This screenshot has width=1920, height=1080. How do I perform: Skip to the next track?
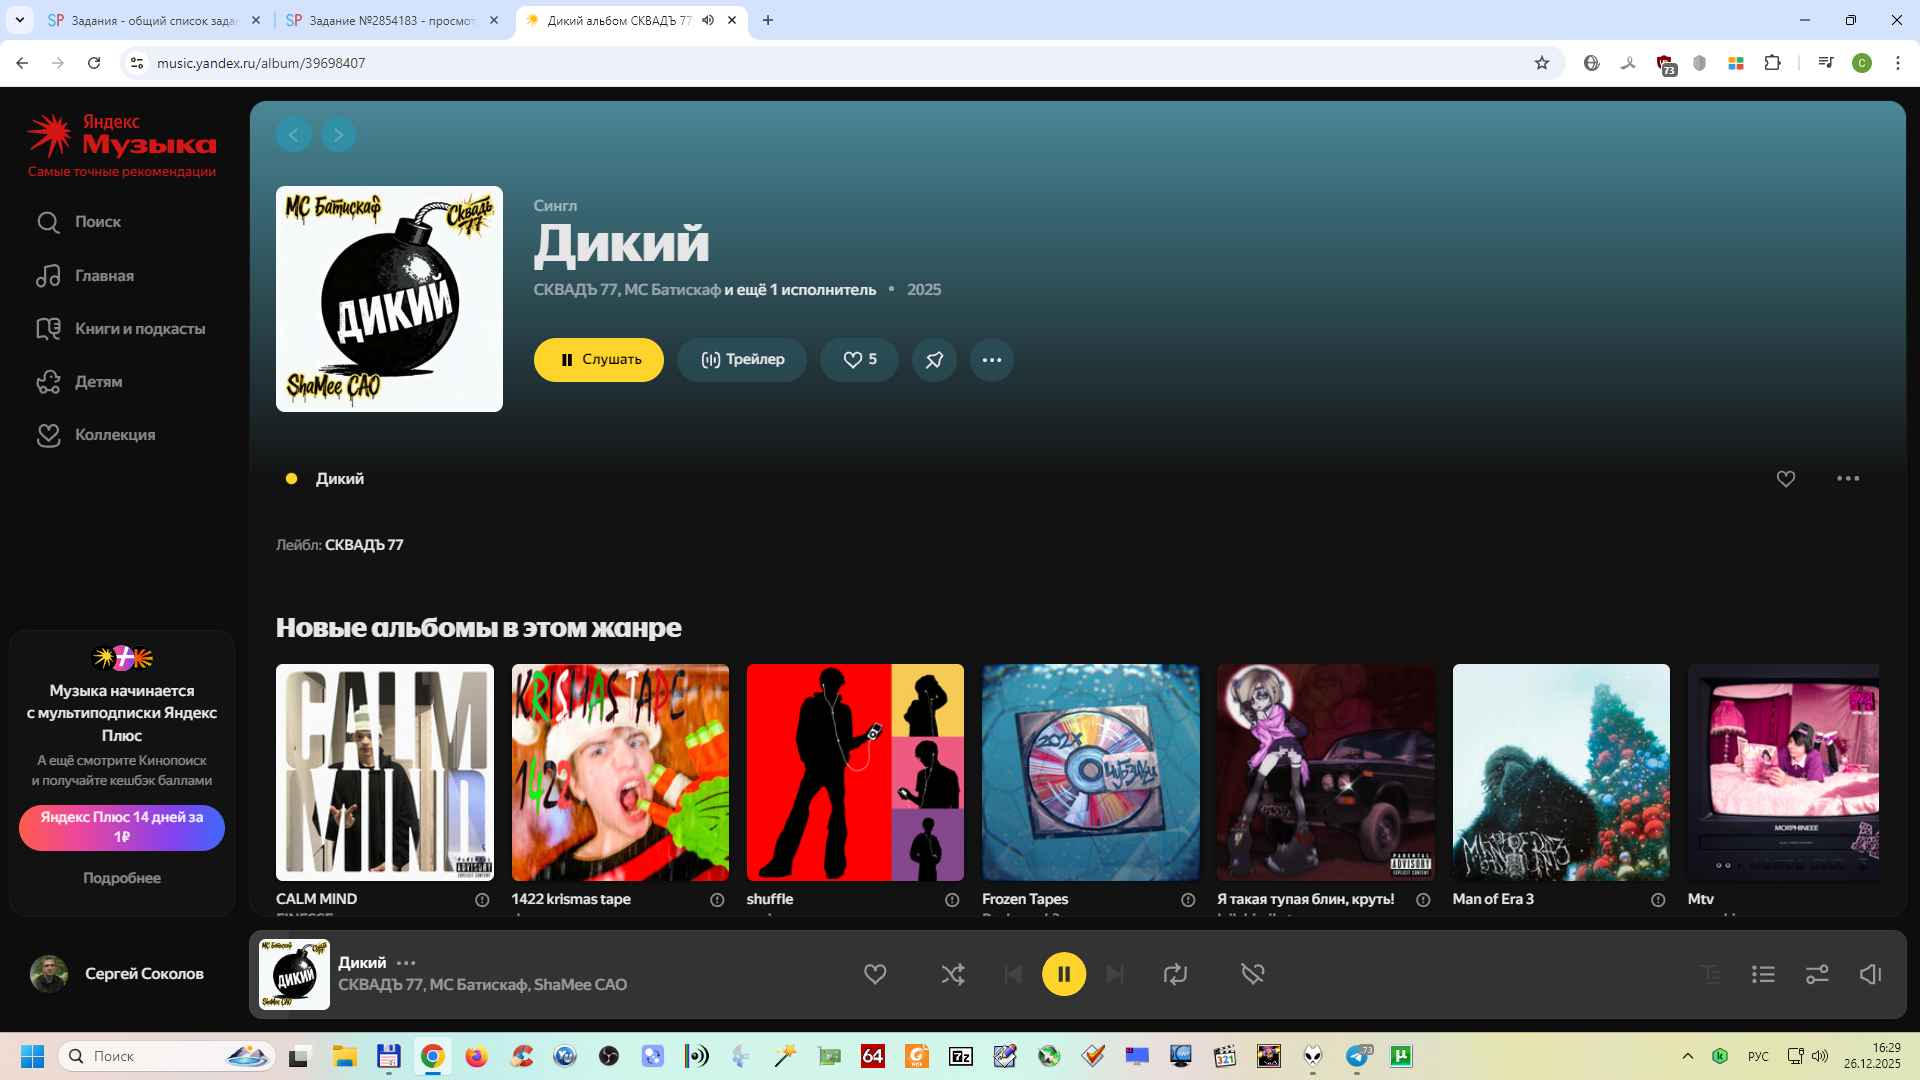[1115, 973]
